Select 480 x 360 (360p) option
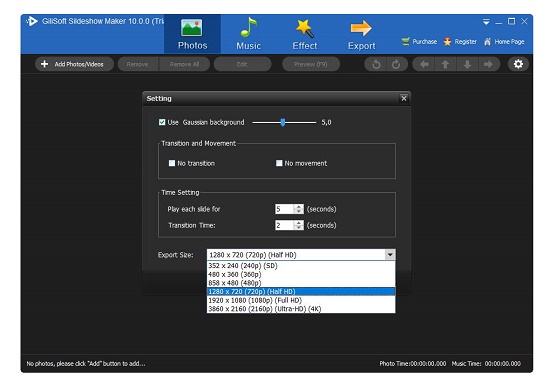Viewport: 550px width, 390px height. point(301,274)
